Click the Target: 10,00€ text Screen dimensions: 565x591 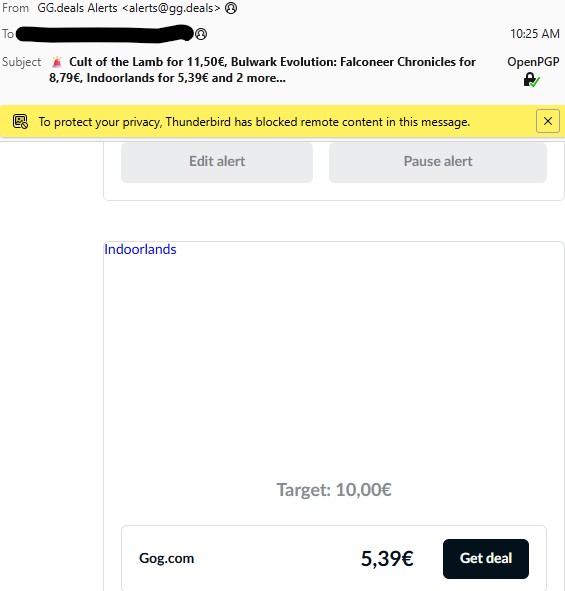334,490
